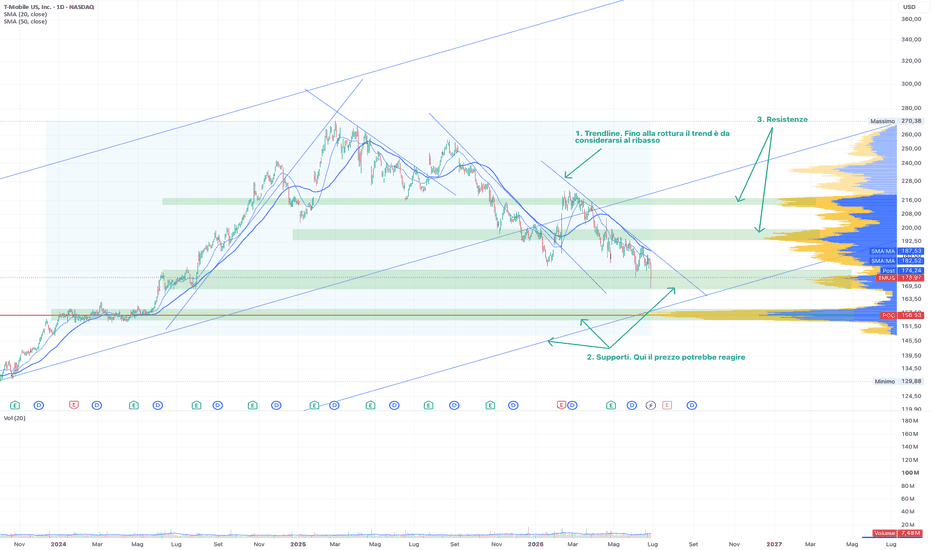Open the USD currency selector

pos(909,7)
